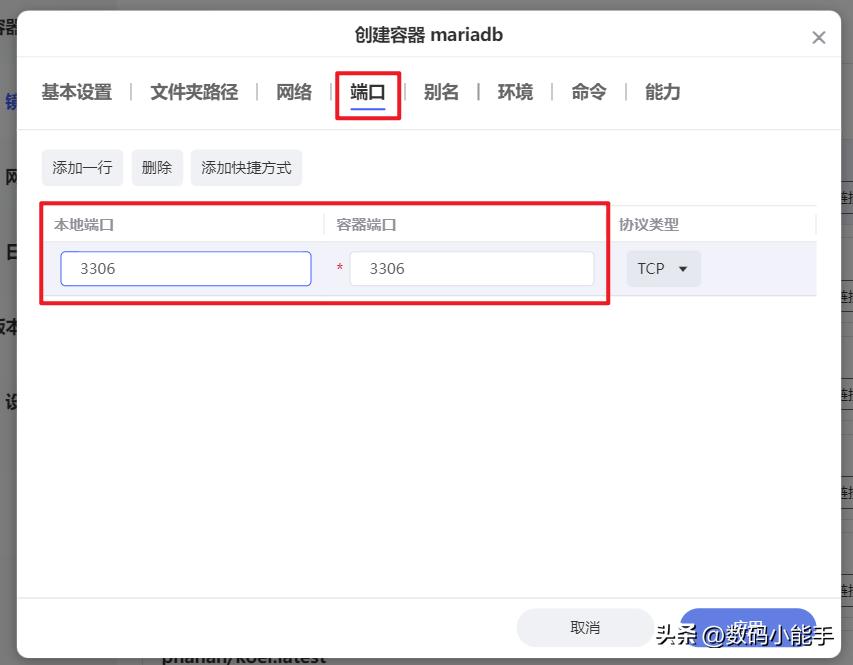The width and height of the screenshot is (853, 665).
Task: Close the 创建容器 mariadb dialog
Action: coord(818,38)
